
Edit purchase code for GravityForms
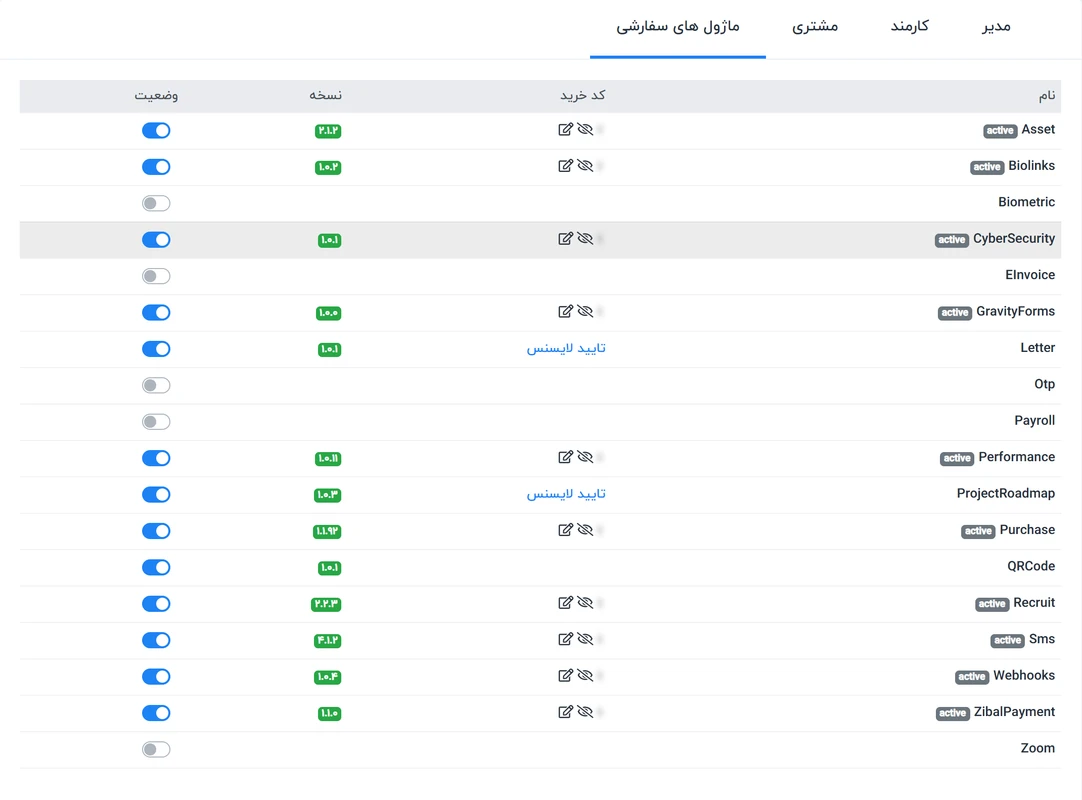click(565, 311)
